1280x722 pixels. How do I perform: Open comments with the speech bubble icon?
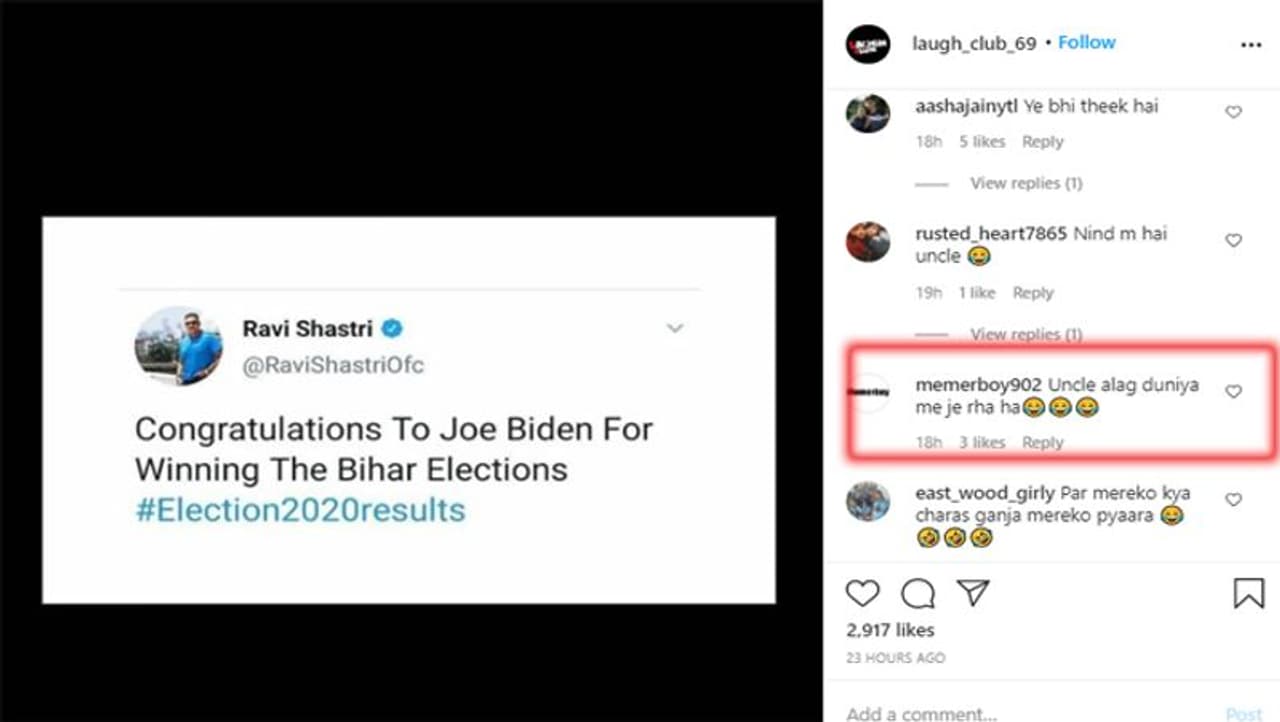point(917,594)
